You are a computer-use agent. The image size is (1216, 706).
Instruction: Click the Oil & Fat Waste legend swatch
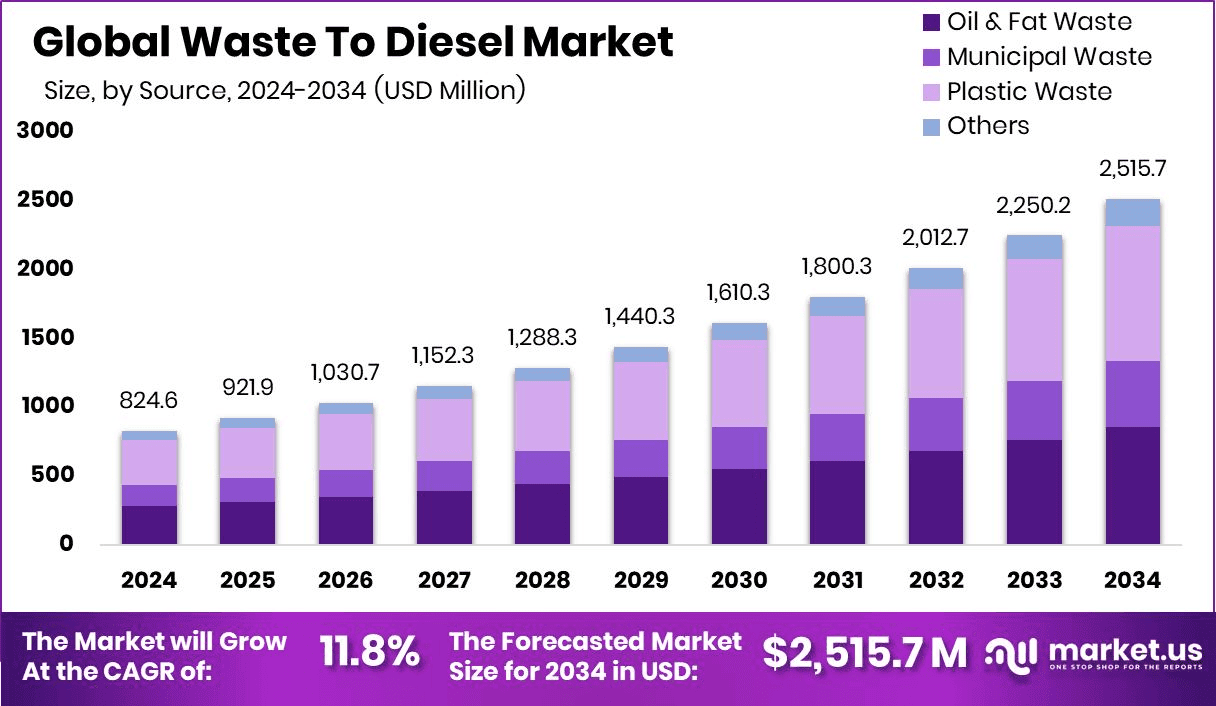click(932, 21)
